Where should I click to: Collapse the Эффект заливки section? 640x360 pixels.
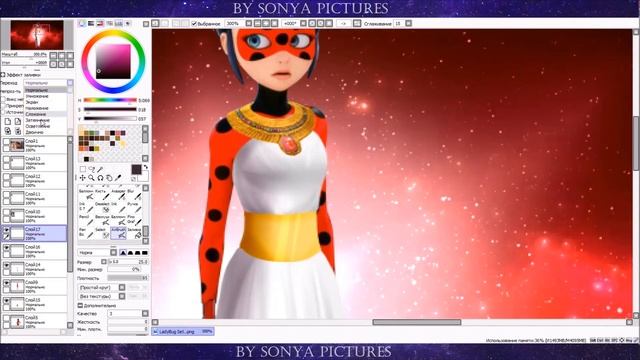click(x=3, y=75)
